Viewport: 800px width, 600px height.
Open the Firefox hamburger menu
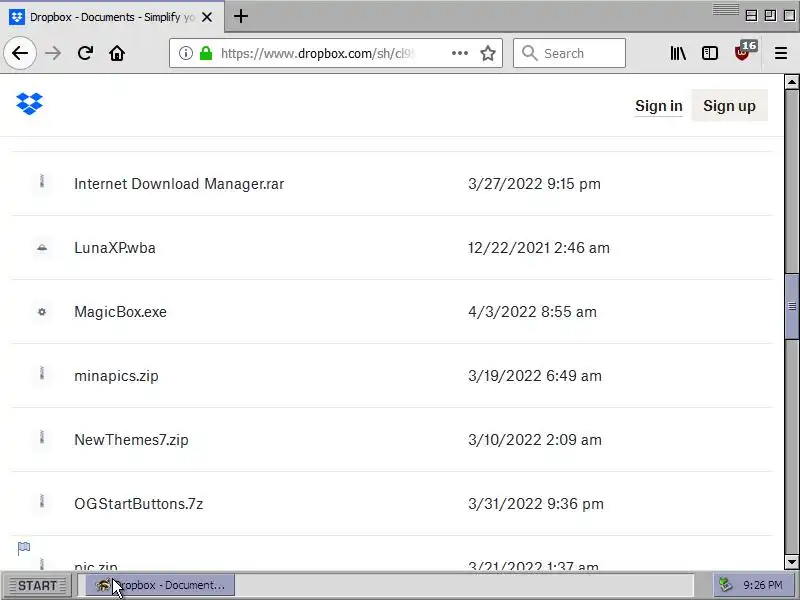tap(781, 53)
